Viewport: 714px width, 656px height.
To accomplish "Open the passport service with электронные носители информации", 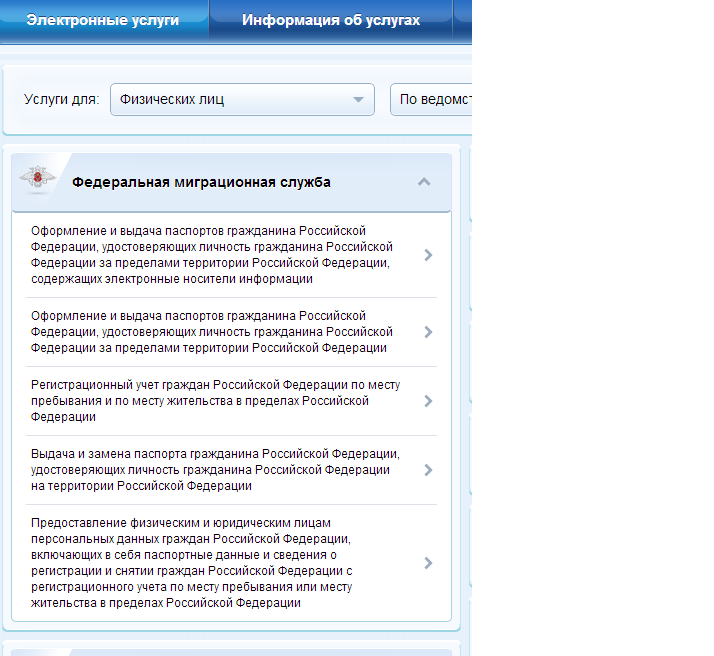I will [x=211, y=255].
